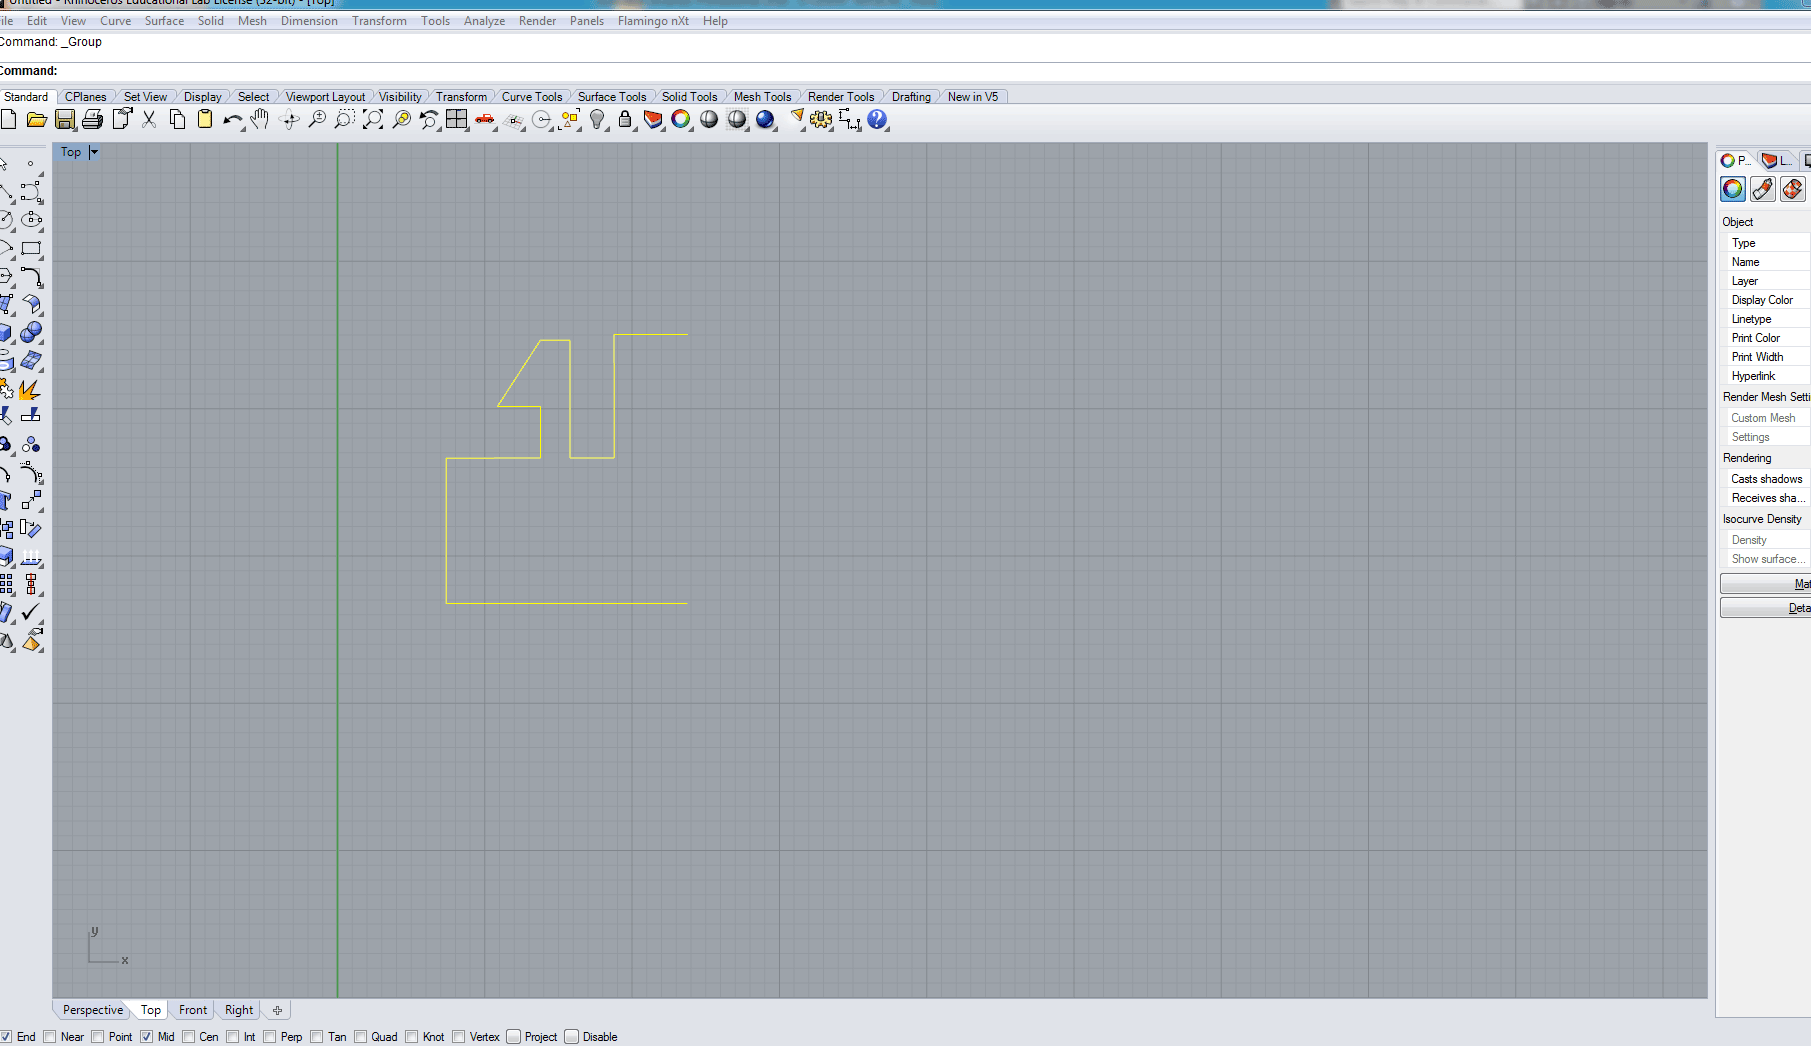
Task: Click the Paste clipboard icon
Action: tap(205, 120)
